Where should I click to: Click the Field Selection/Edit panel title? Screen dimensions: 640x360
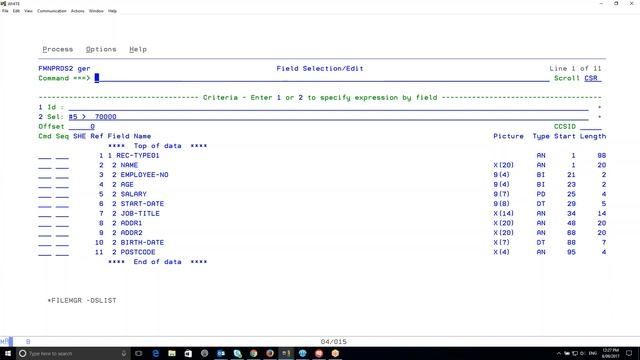[320, 69]
